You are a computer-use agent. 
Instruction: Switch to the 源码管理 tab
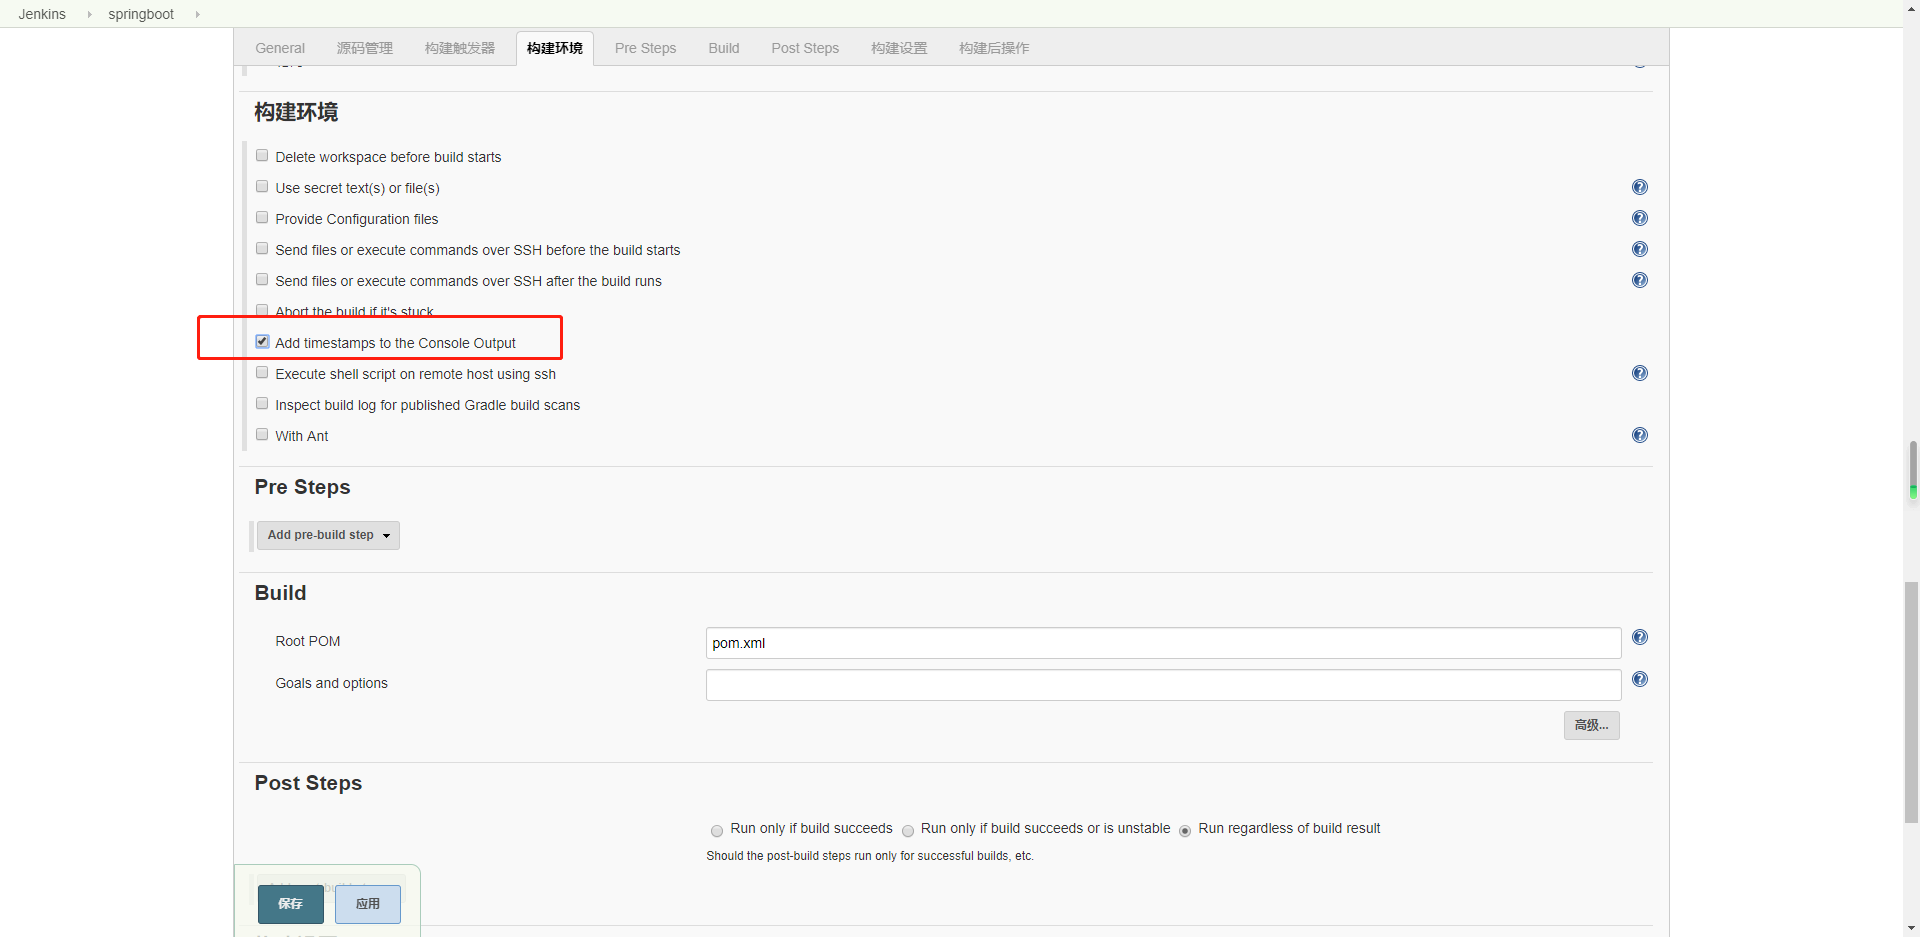(x=365, y=48)
